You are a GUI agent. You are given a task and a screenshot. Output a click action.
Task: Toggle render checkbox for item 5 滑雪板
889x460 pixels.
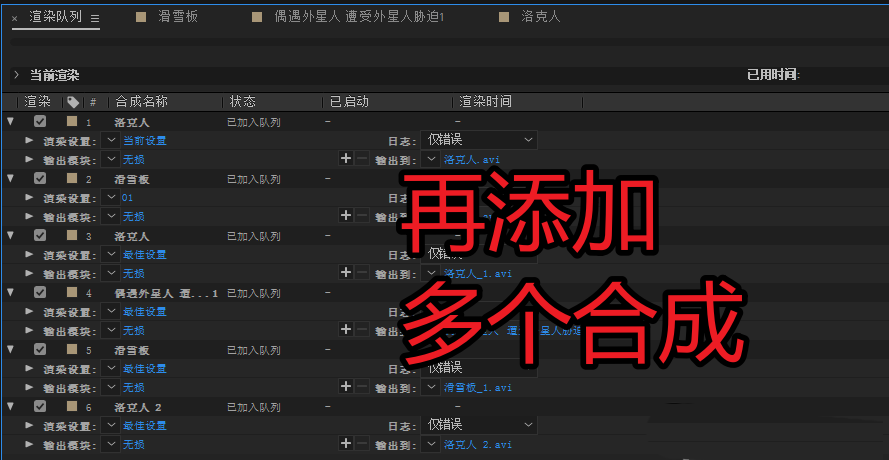40,349
